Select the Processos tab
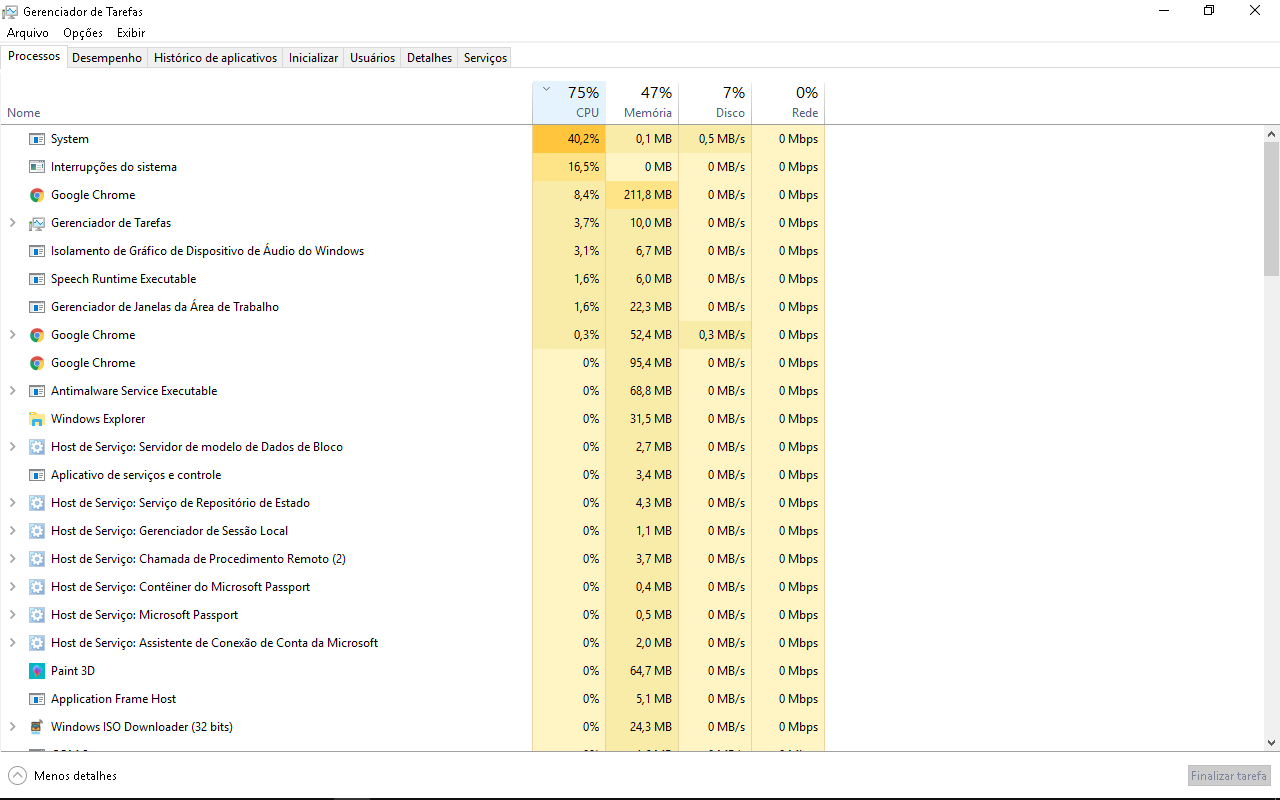Screen dimensions: 1280x800 pos(34,56)
